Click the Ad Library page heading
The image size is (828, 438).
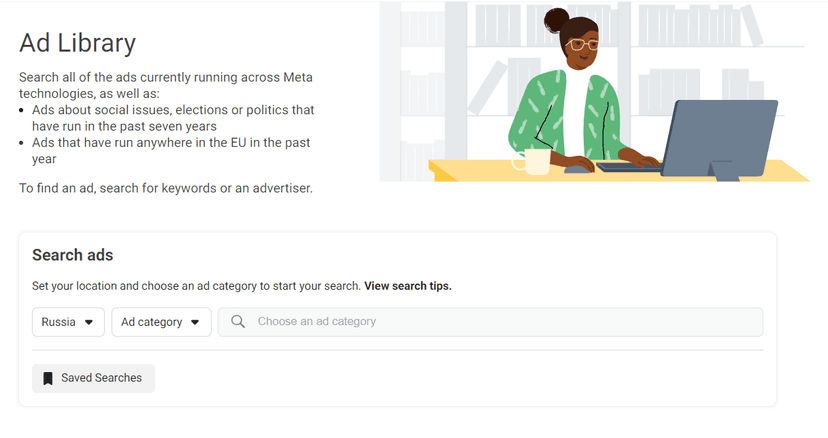pyautogui.click(x=78, y=43)
